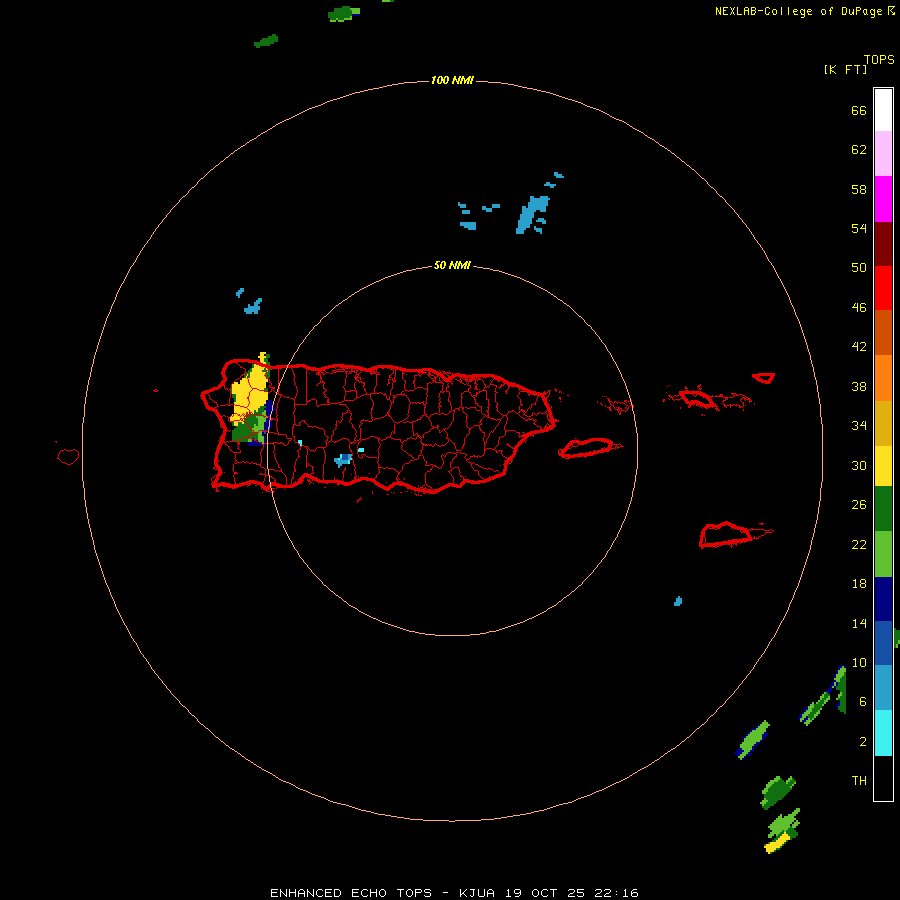
Task: Pick the sky blue legend swatch
Action: [x=883, y=688]
